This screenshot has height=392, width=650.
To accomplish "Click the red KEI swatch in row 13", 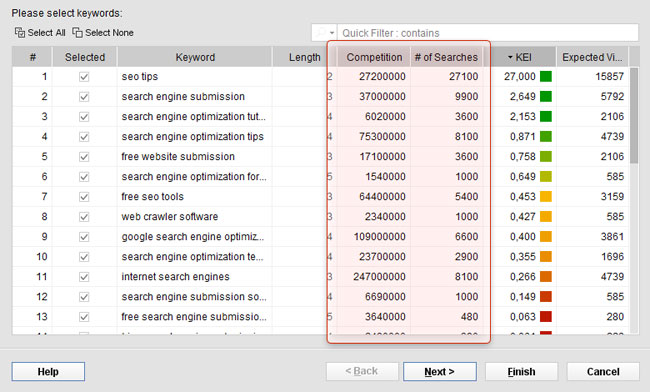I will 546,317.
